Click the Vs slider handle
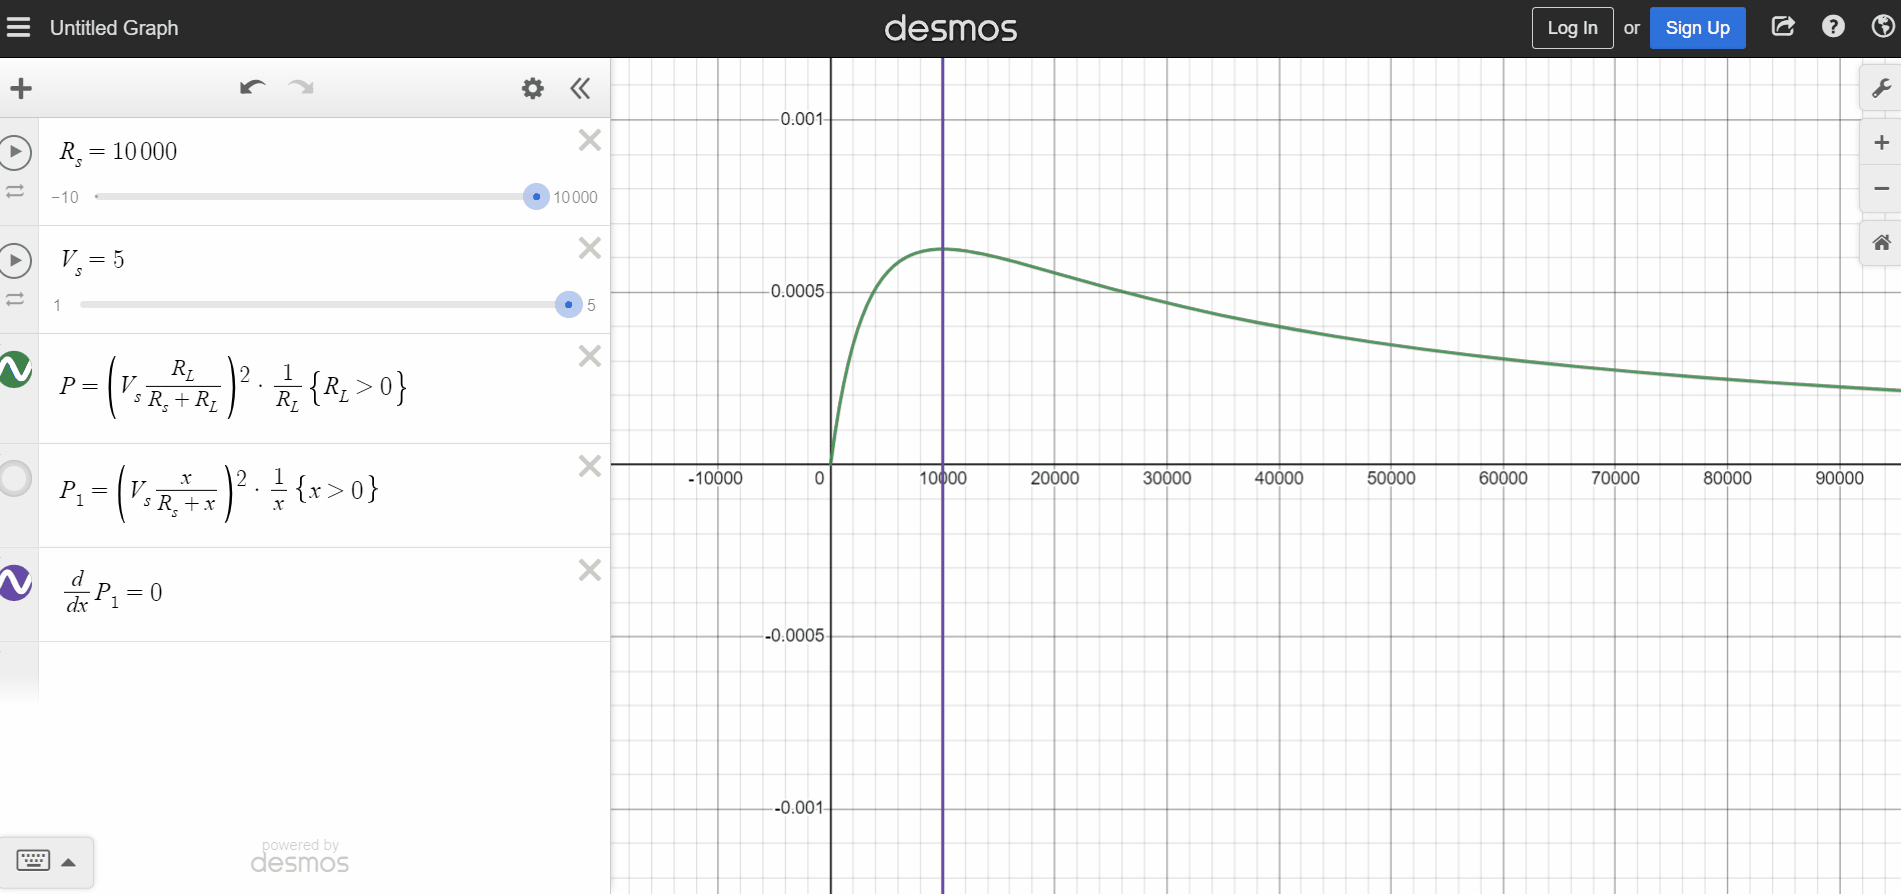 pyautogui.click(x=569, y=304)
